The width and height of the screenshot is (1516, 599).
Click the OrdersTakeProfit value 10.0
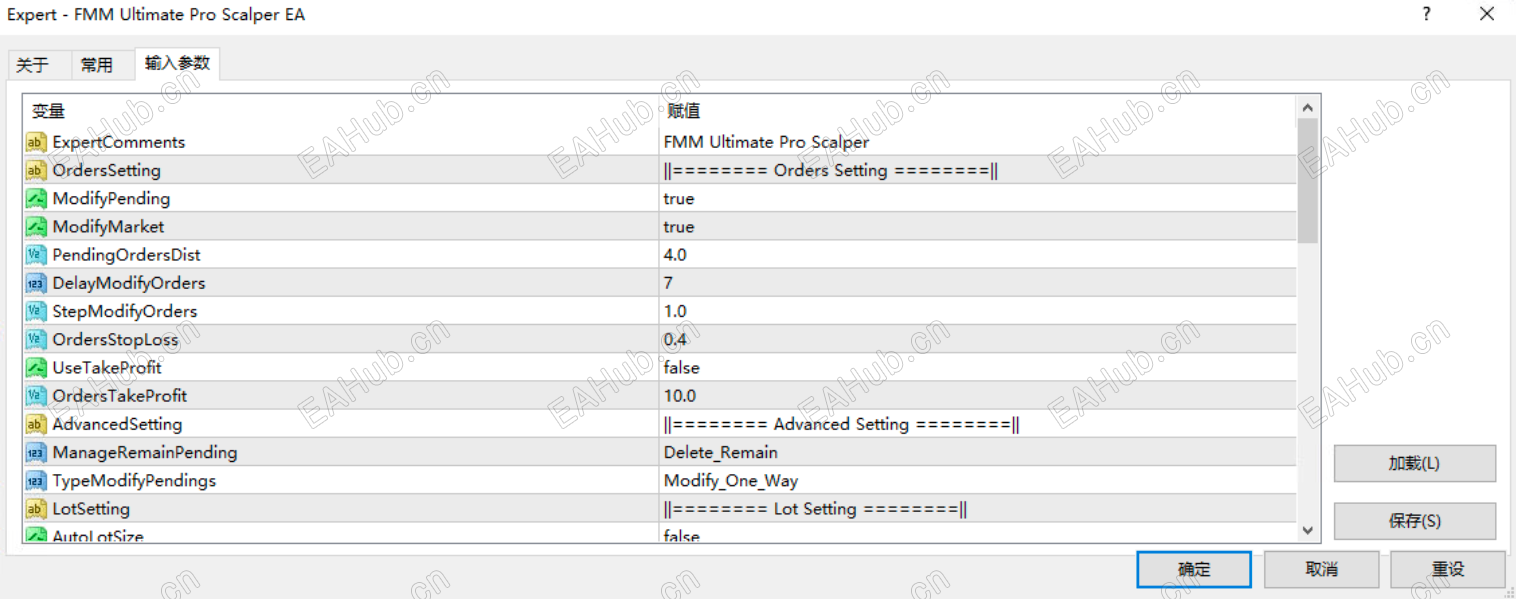point(680,396)
